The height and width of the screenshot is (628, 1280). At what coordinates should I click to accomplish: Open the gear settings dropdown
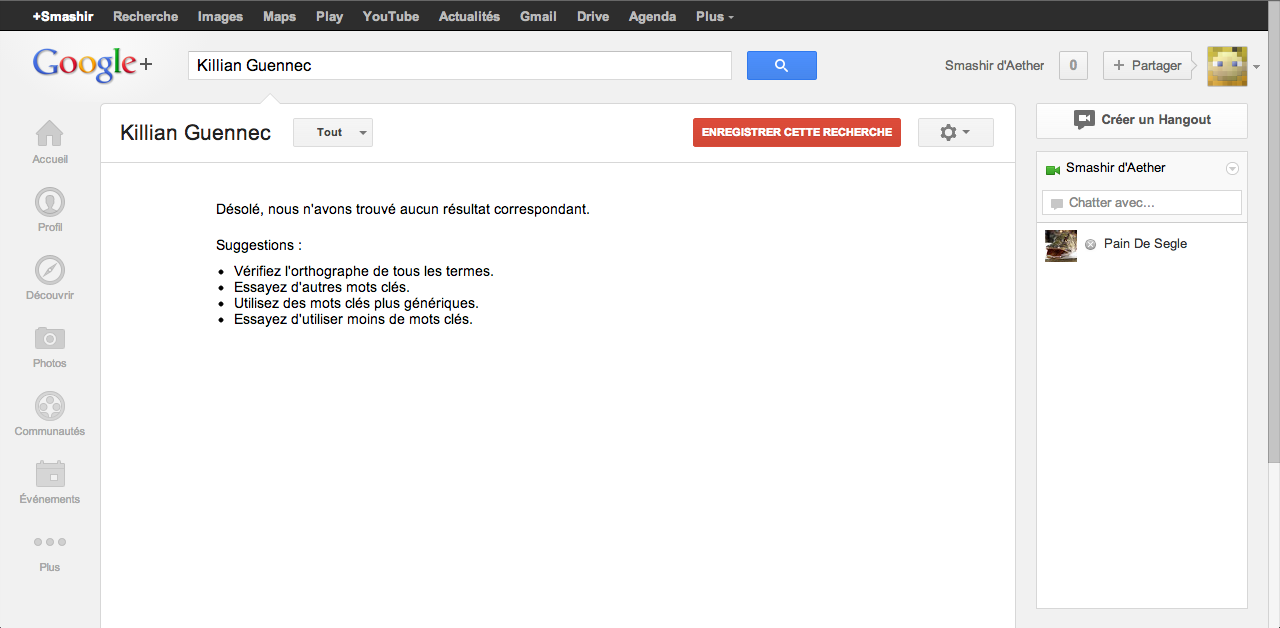pos(955,132)
